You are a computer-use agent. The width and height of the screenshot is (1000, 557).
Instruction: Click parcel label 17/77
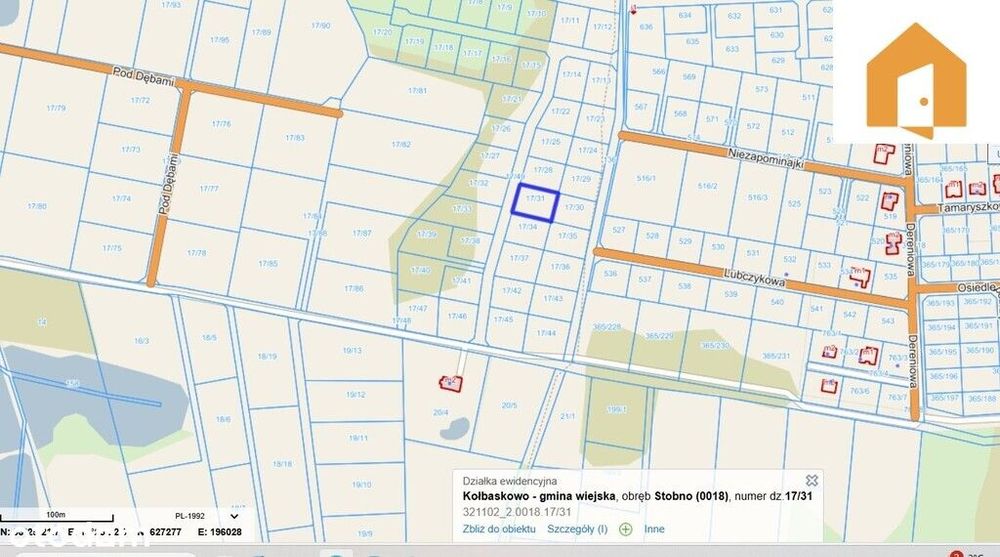point(209,188)
